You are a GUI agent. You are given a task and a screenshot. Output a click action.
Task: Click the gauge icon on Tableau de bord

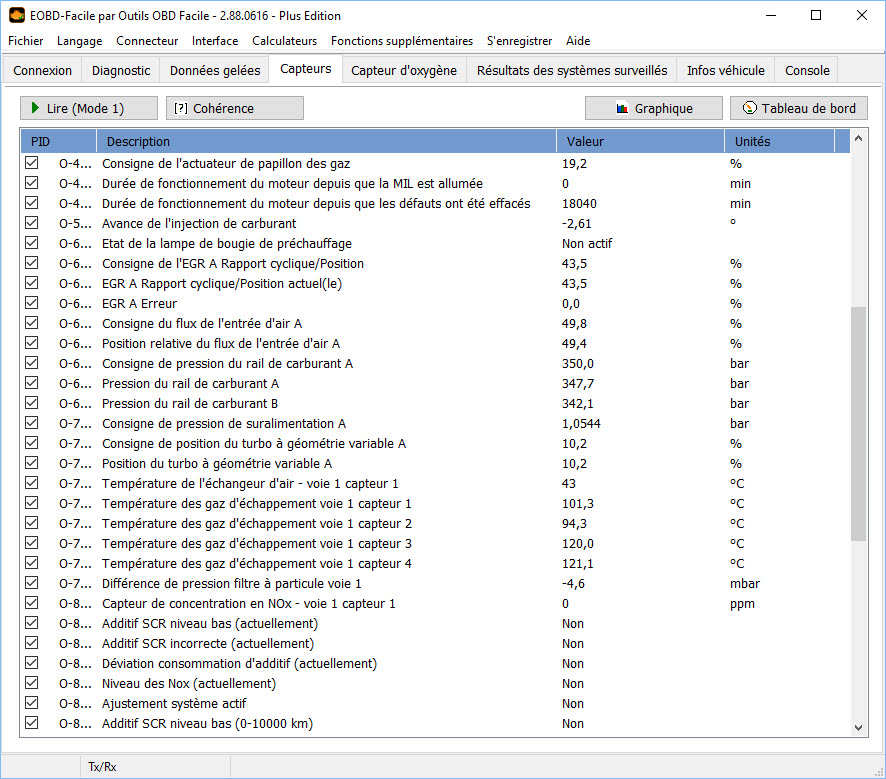pyautogui.click(x=747, y=108)
